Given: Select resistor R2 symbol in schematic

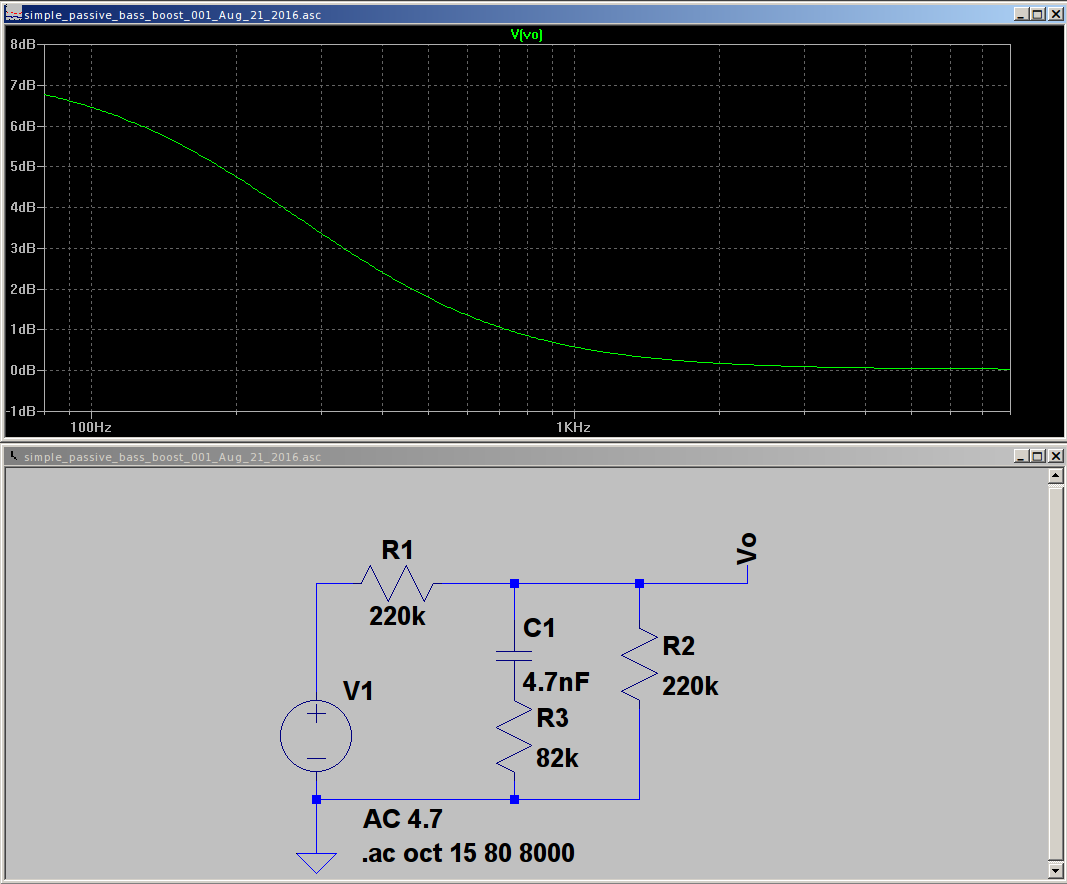Looking at the screenshot, I should pyautogui.click(x=640, y=664).
